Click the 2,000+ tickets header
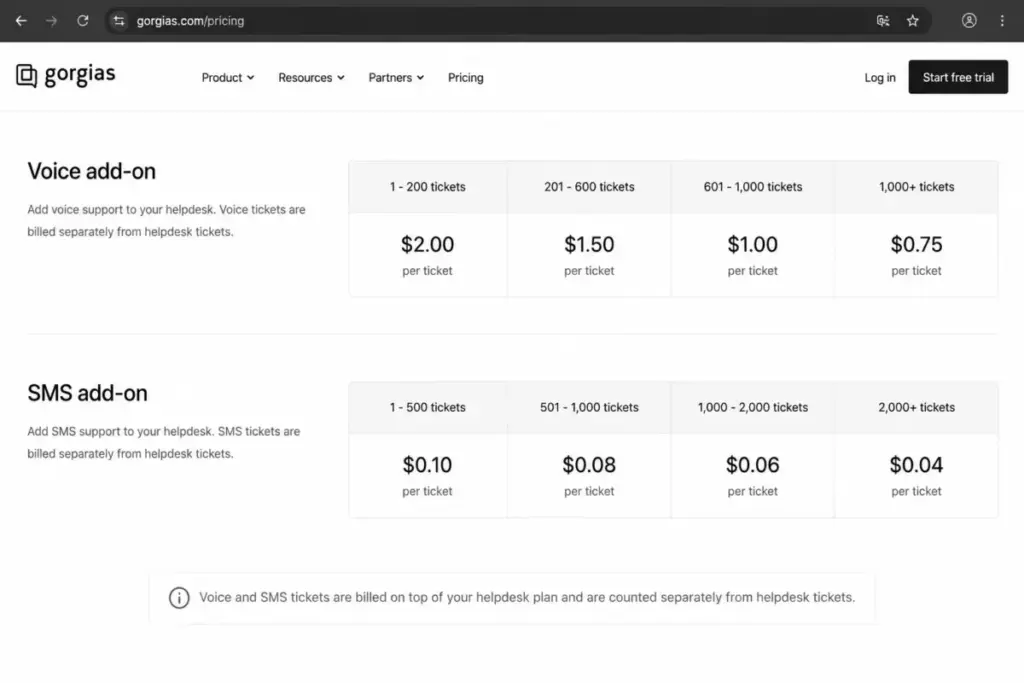Image resolution: width=1024 pixels, height=683 pixels. click(x=916, y=407)
